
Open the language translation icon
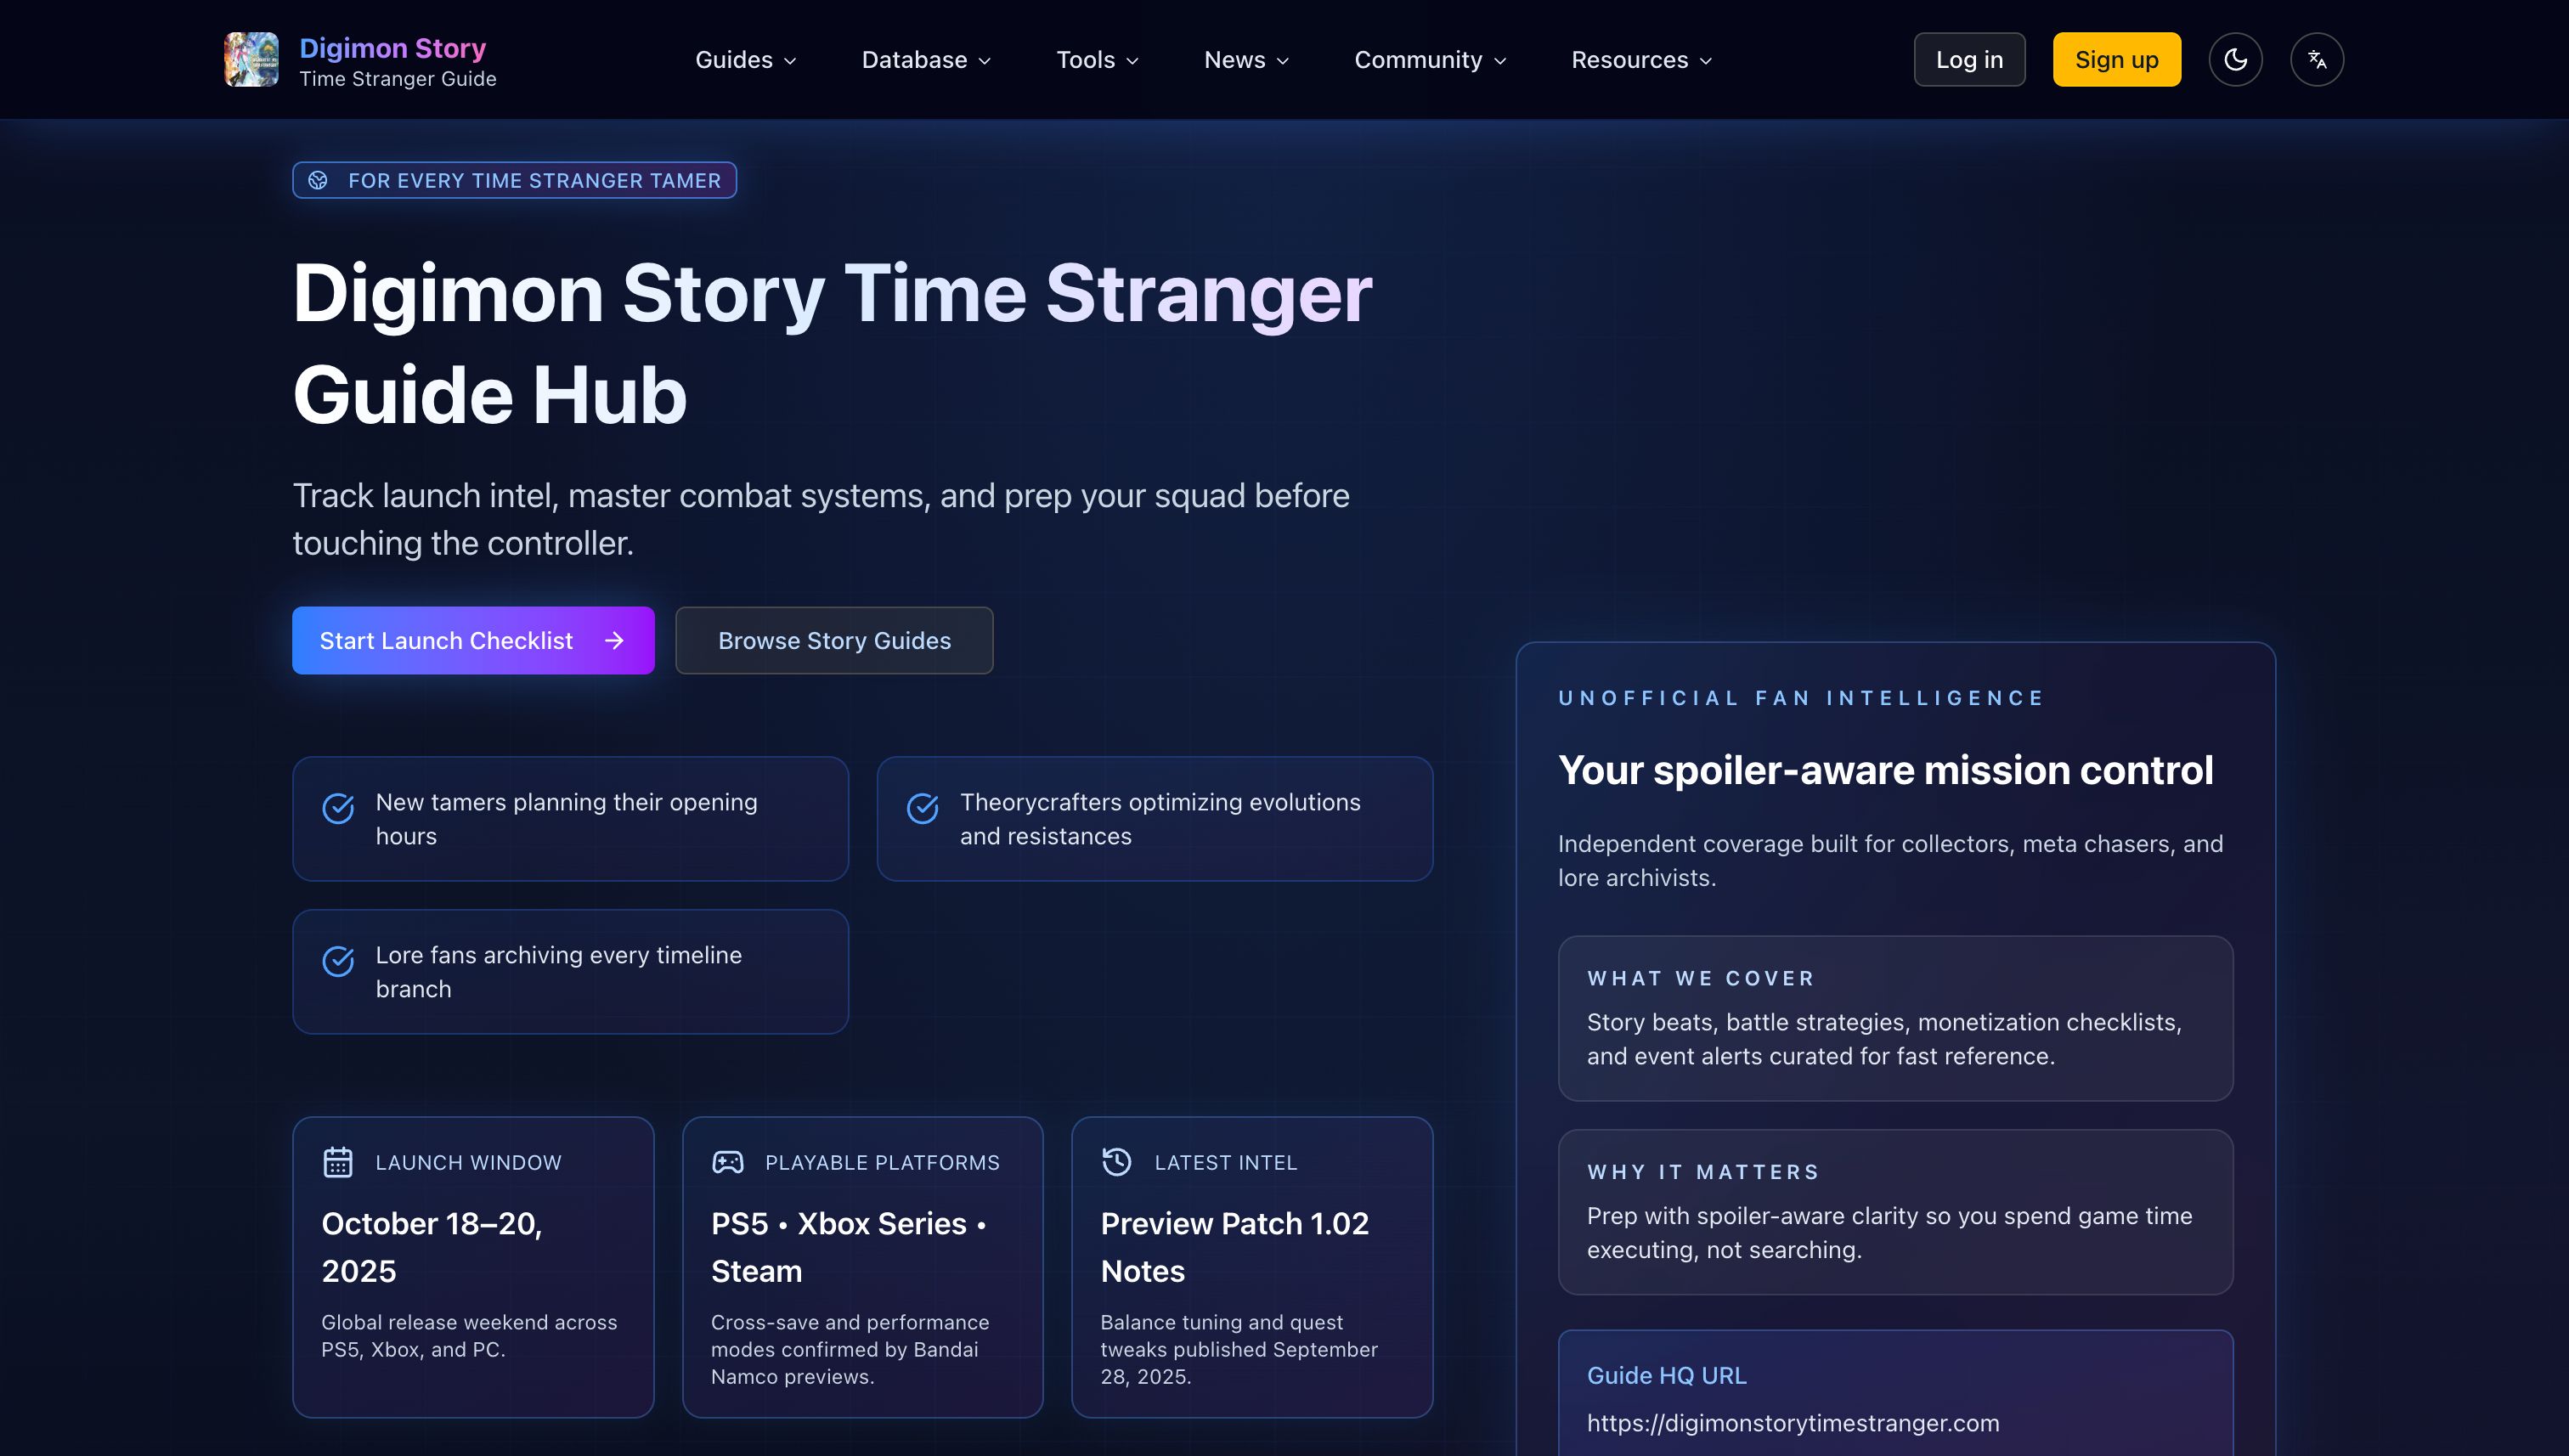coord(2316,59)
